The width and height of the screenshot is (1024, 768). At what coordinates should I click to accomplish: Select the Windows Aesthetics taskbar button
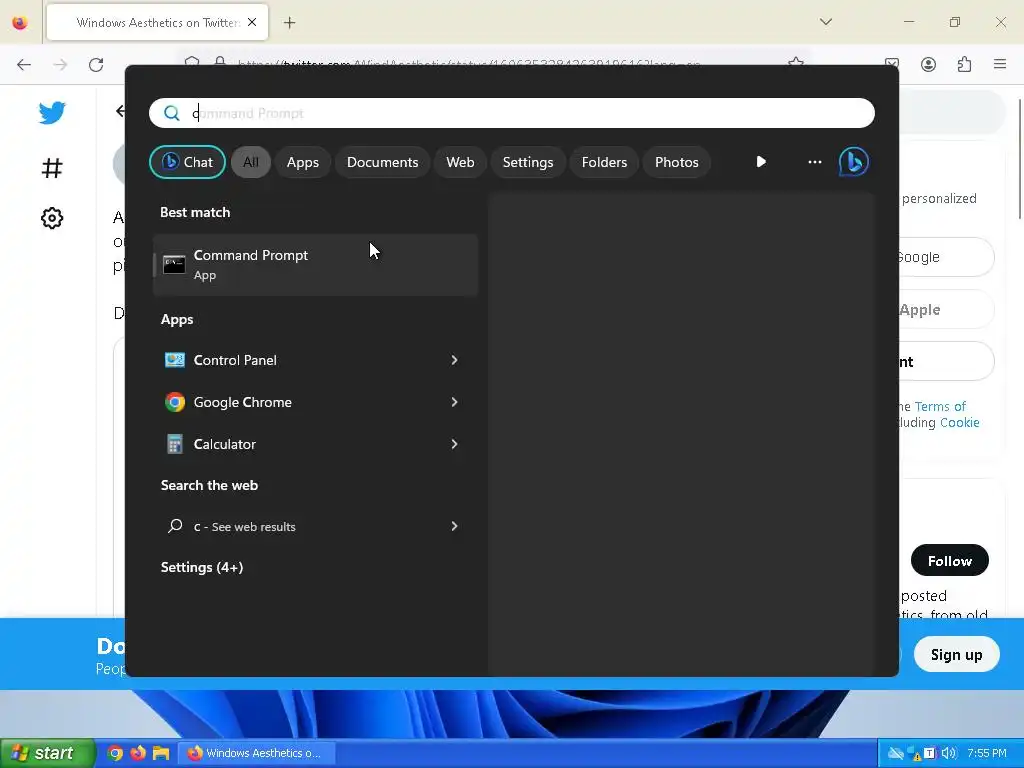coord(257,753)
